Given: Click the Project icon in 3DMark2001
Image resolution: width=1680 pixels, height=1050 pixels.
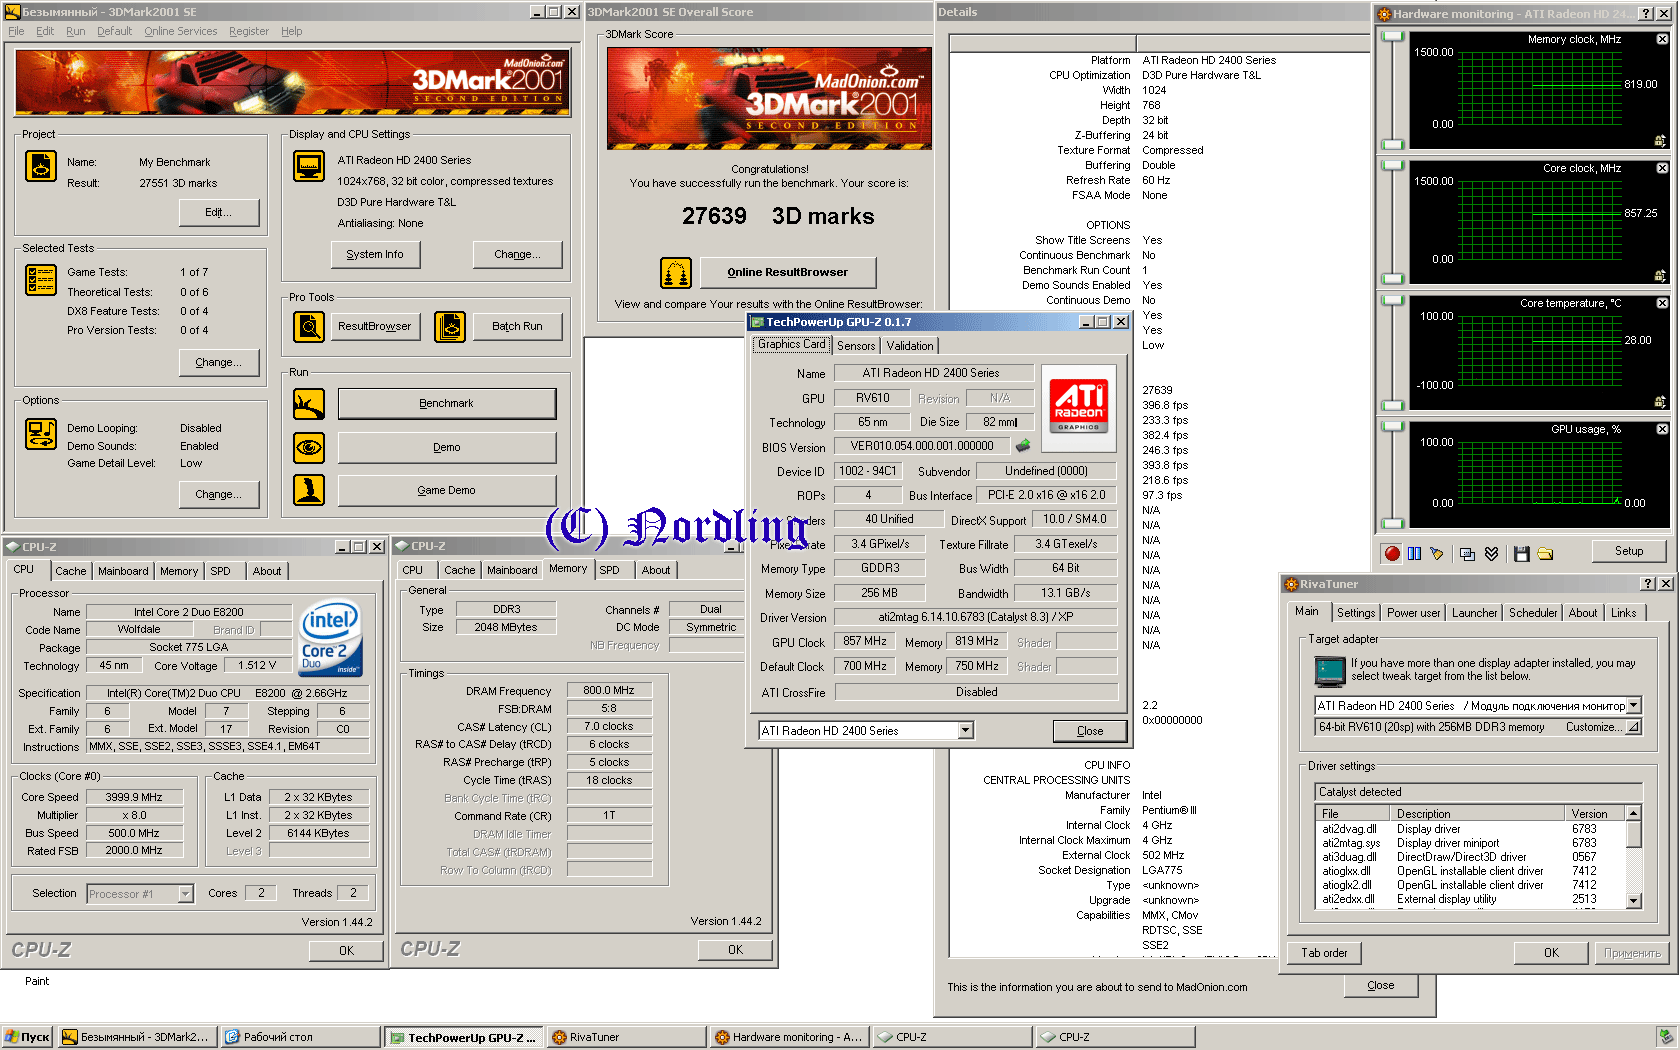Looking at the screenshot, I should (x=41, y=166).
